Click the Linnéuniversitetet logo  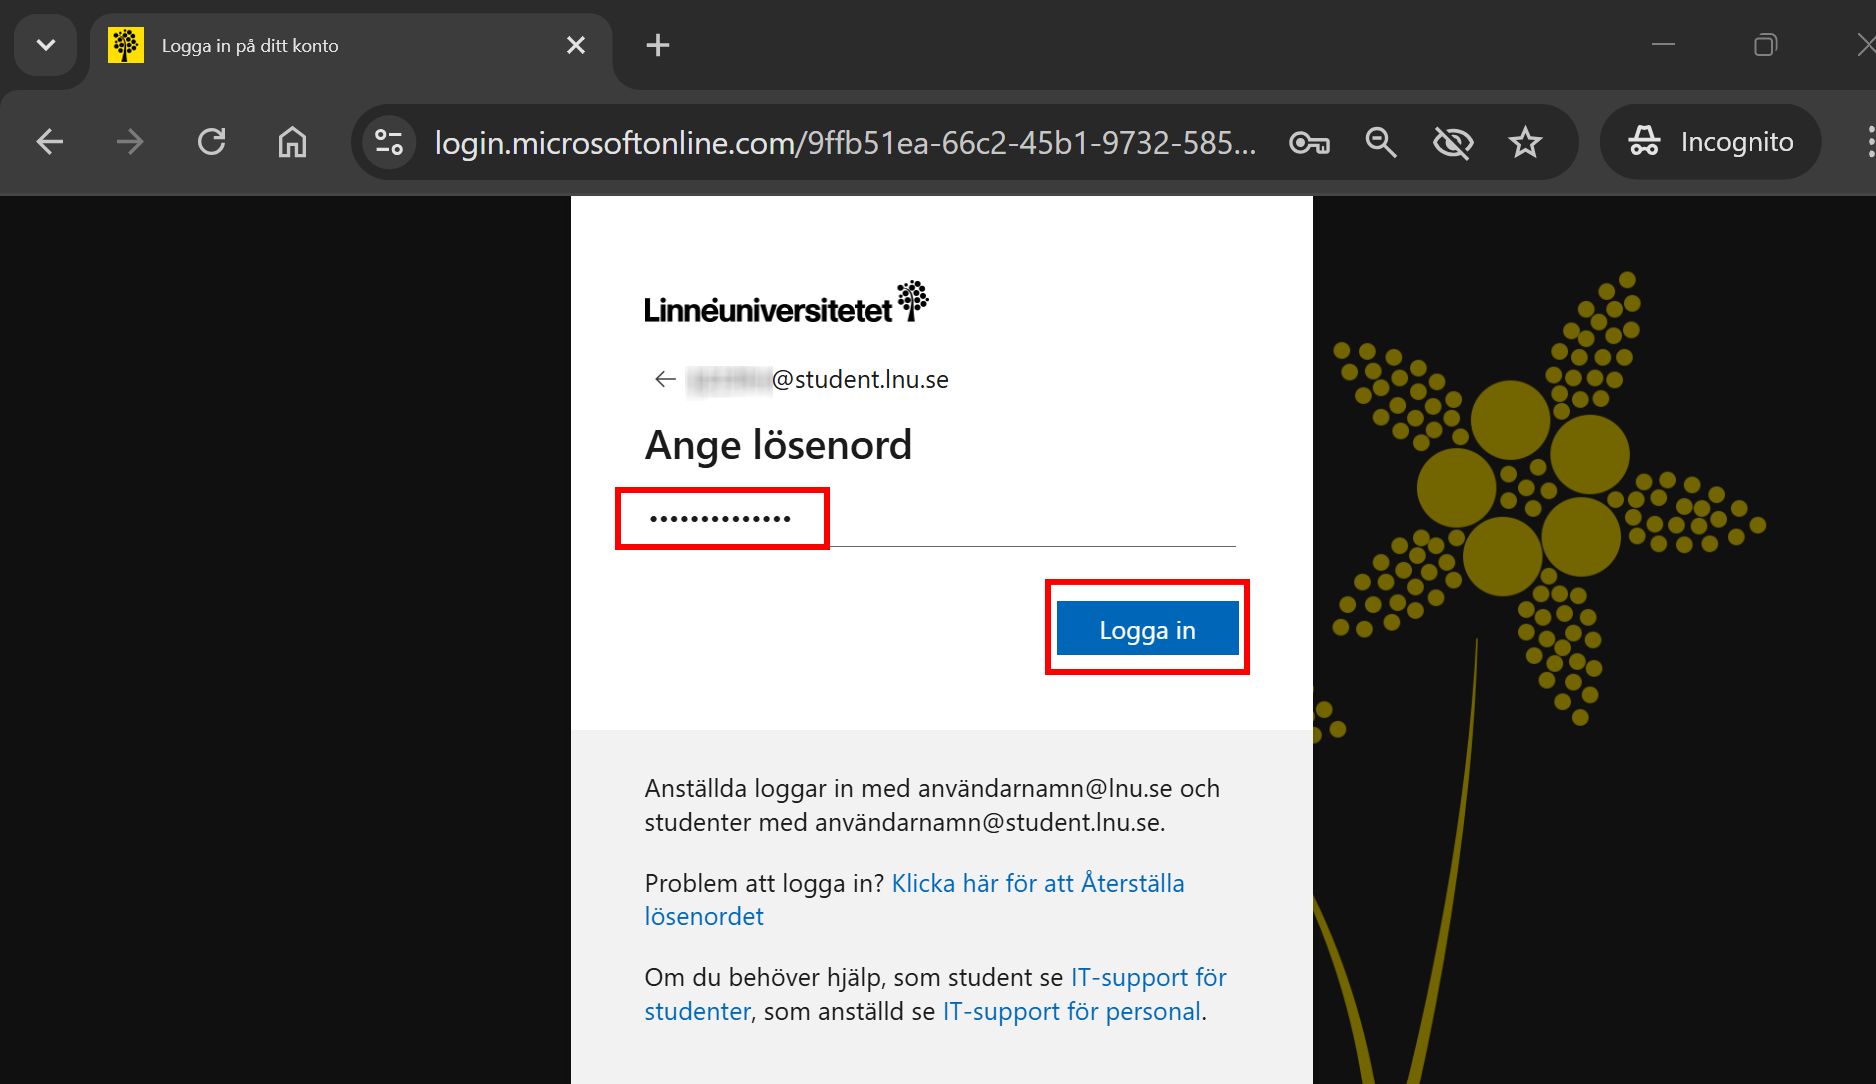786,303
